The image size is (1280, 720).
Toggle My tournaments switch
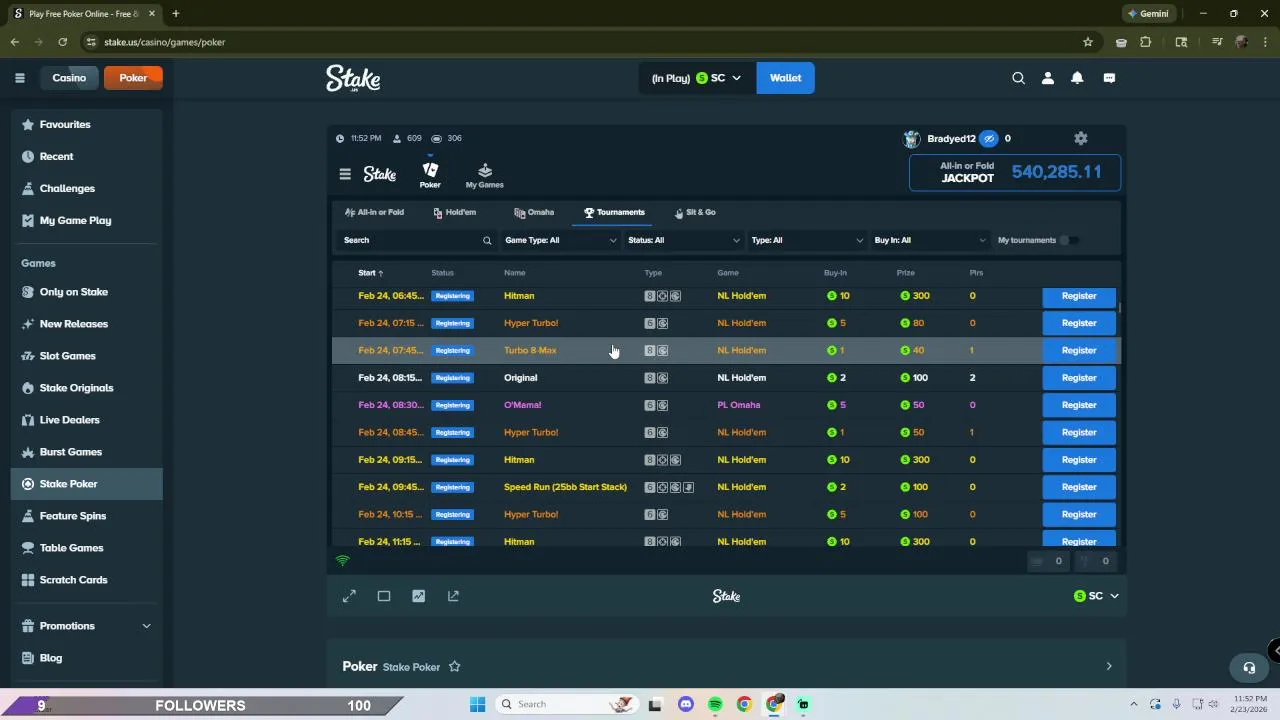click(1069, 240)
